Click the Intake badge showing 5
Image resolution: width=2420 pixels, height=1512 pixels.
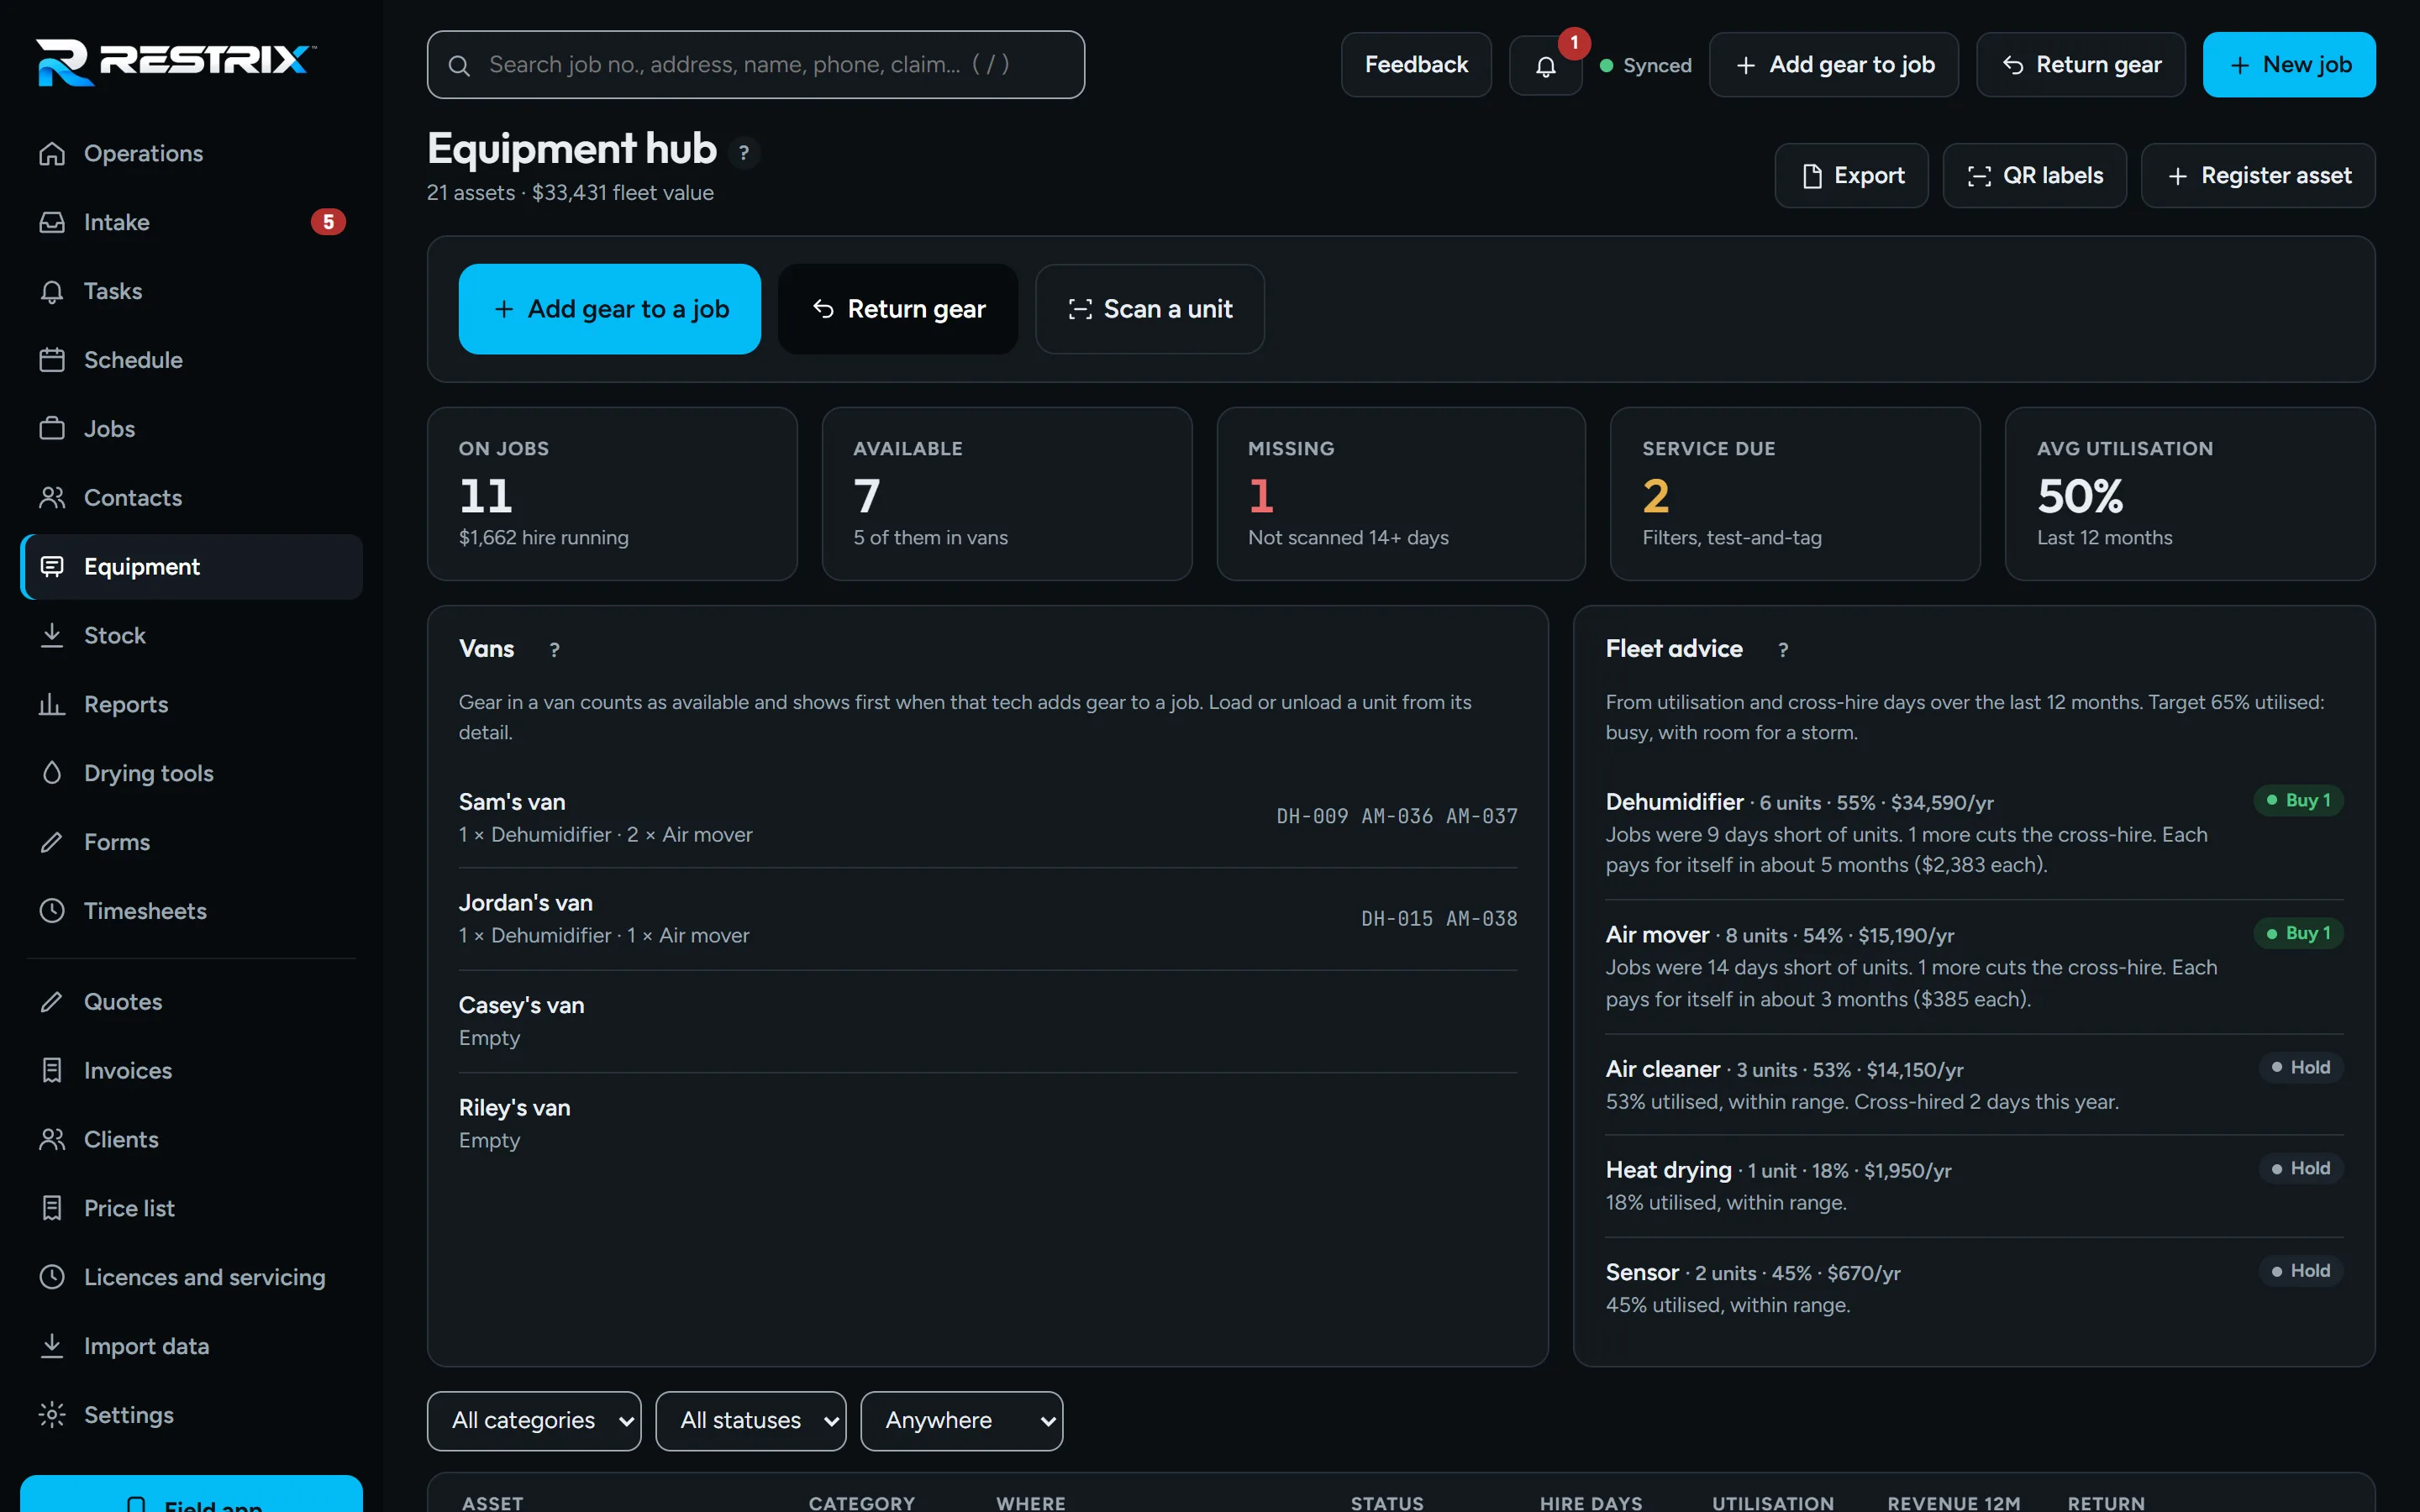tap(328, 222)
